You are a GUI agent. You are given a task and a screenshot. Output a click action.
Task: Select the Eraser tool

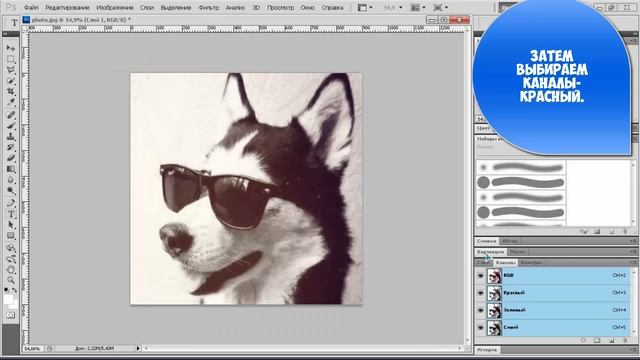tap(11, 158)
